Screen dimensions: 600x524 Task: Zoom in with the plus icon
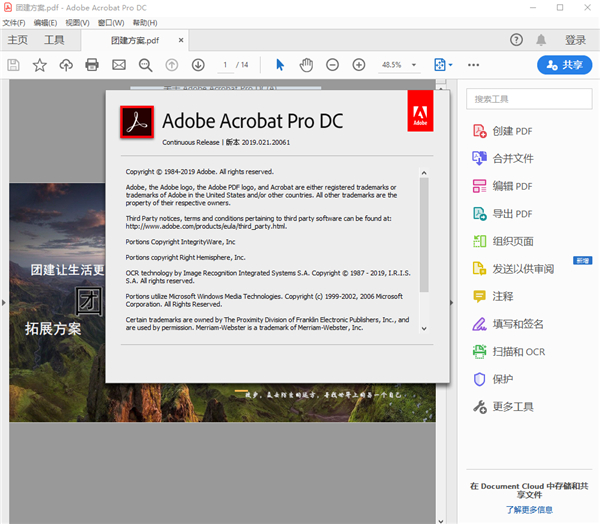coord(359,65)
